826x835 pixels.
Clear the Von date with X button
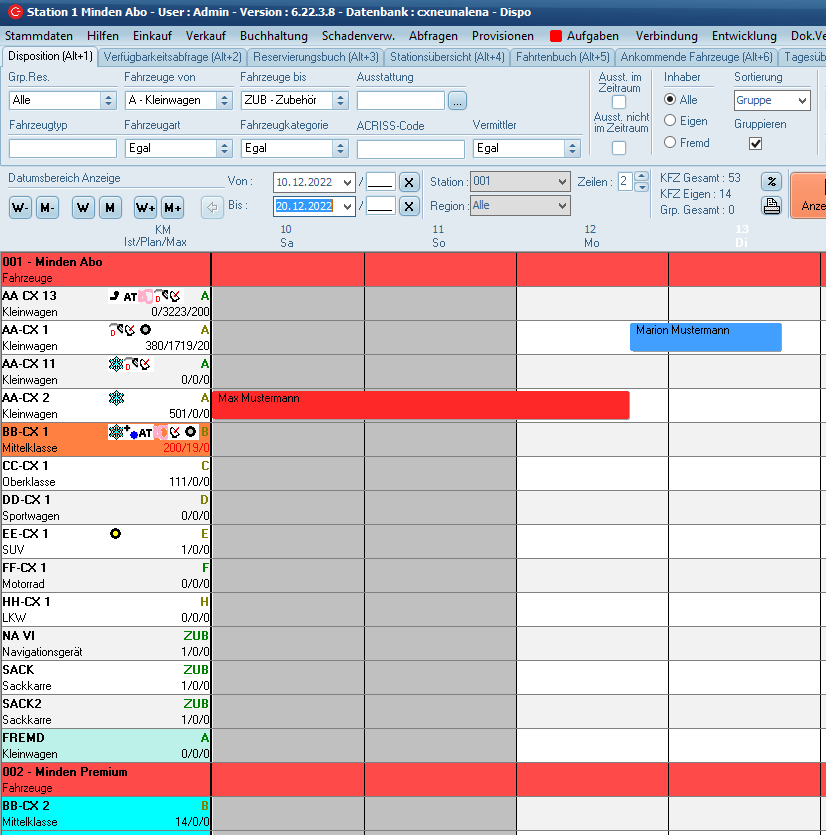pyautogui.click(x=409, y=182)
